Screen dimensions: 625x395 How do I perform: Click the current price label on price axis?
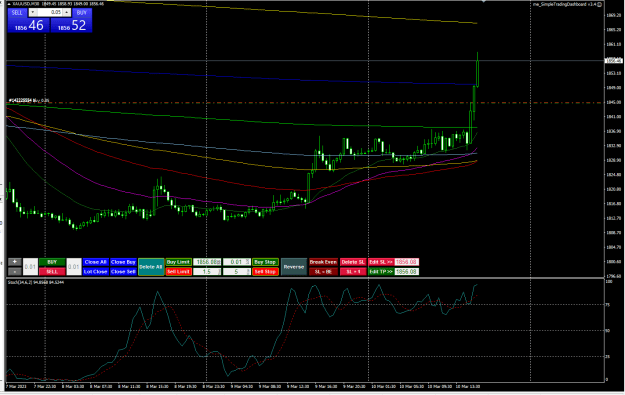(x=614, y=61)
